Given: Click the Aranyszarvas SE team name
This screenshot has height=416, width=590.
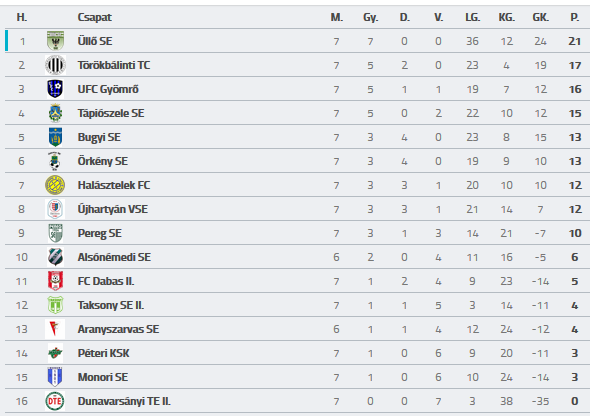Looking at the screenshot, I should 118,329.
